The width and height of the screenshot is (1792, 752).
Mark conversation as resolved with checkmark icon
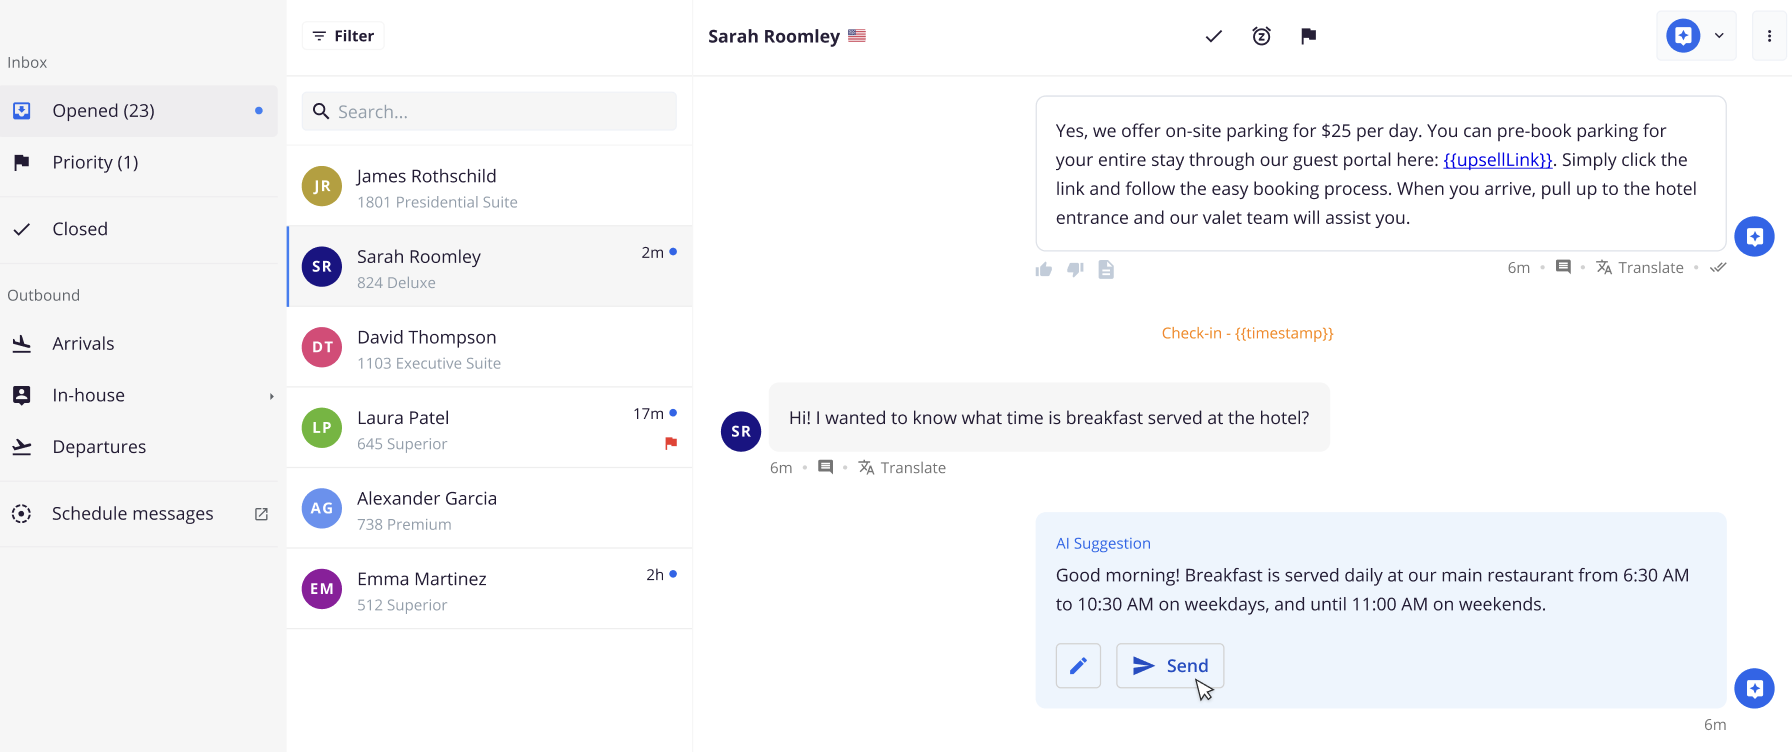click(1213, 36)
